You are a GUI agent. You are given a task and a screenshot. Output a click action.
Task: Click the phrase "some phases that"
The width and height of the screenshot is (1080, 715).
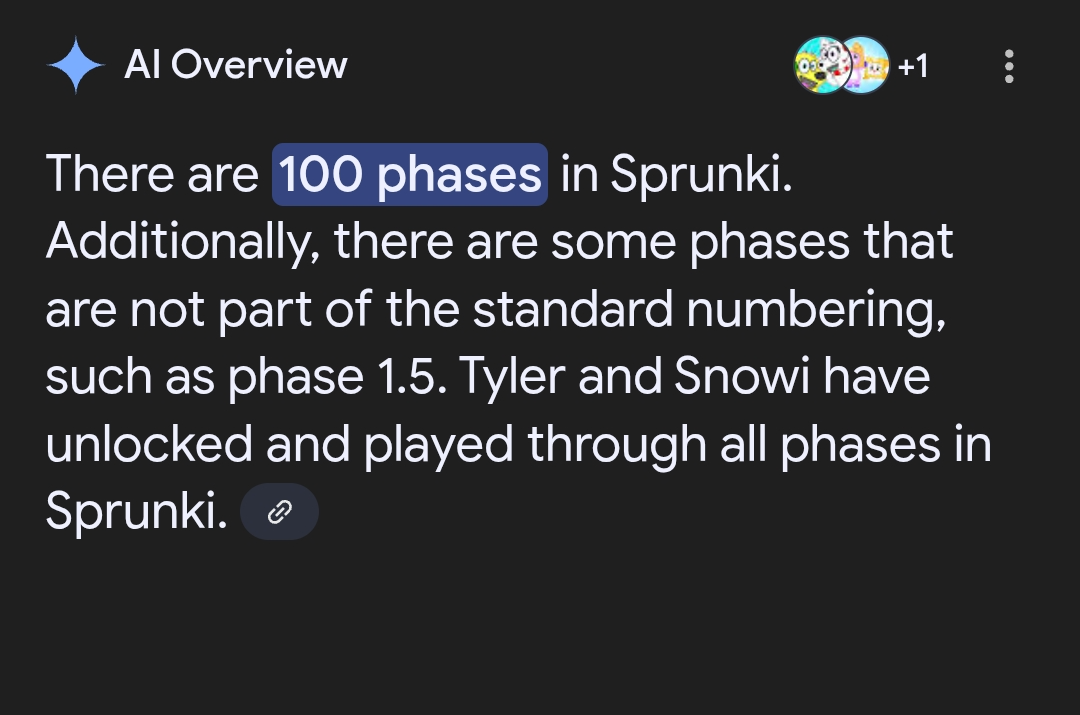tap(752, 242)
